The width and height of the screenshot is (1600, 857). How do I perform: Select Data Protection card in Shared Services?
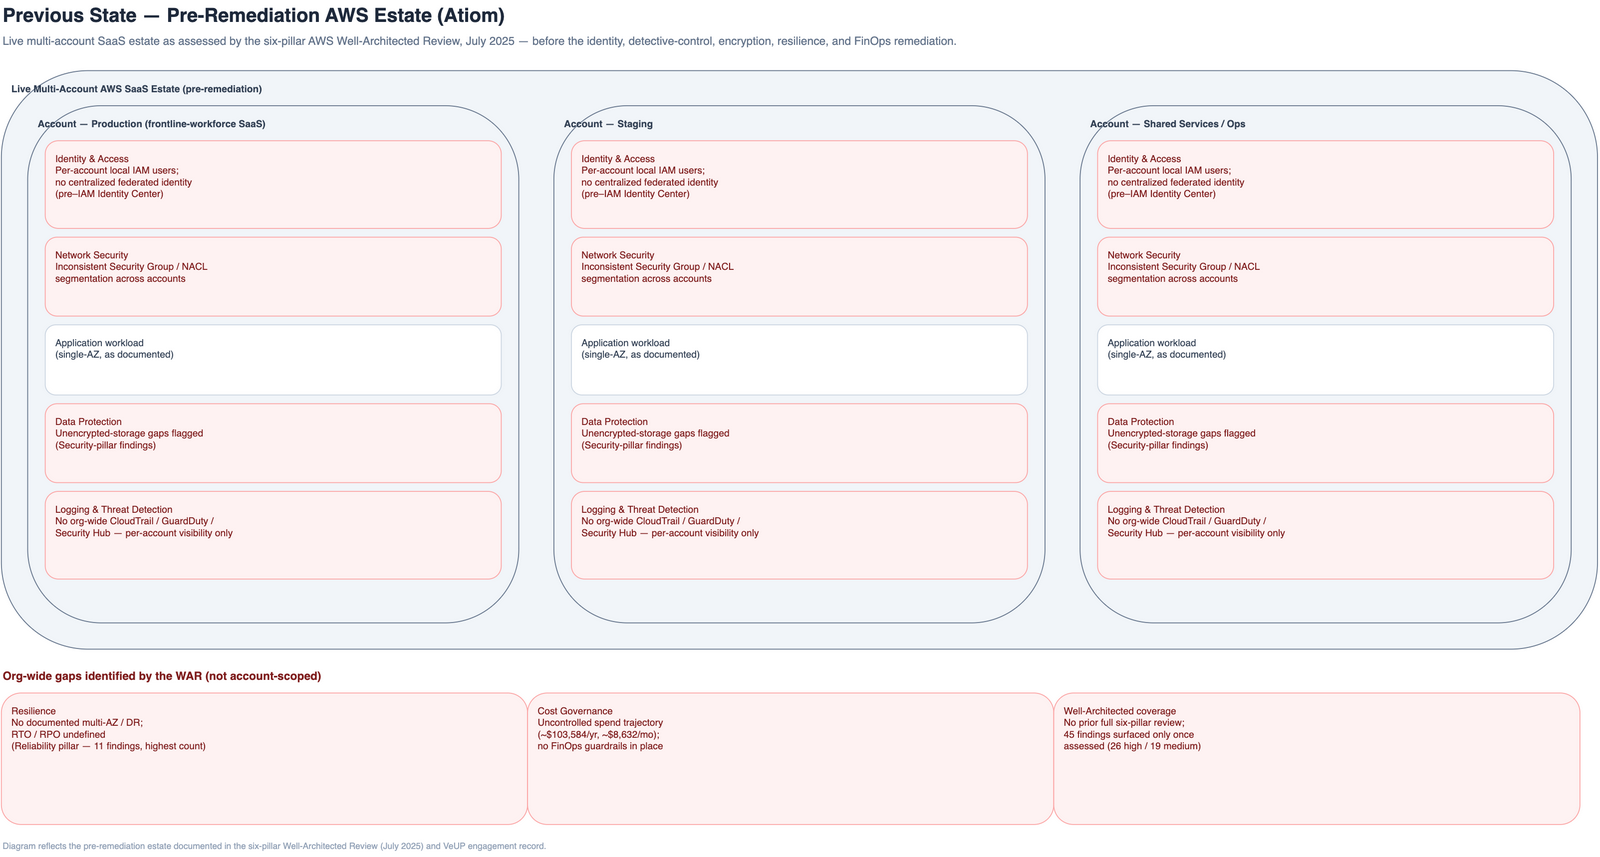pyautogui.click(x=1325, y=443)
